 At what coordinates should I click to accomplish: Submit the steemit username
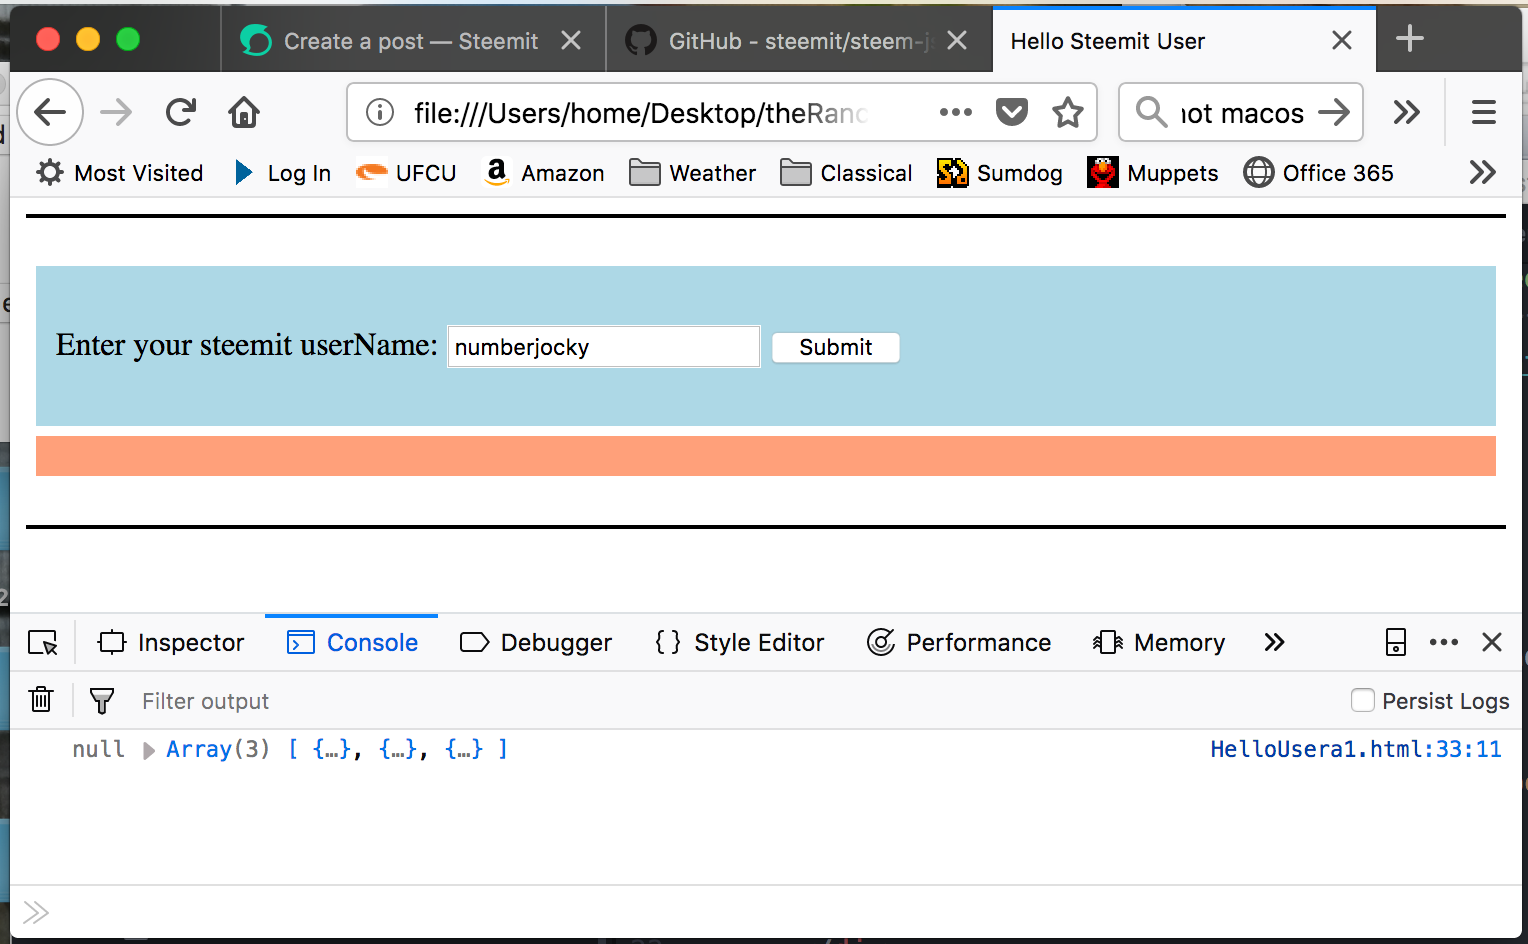(836, 347)
